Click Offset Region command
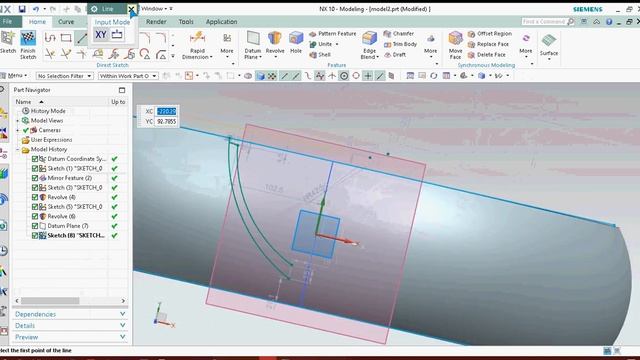Screen dimensions: 640x360 (x=490, y=33)
